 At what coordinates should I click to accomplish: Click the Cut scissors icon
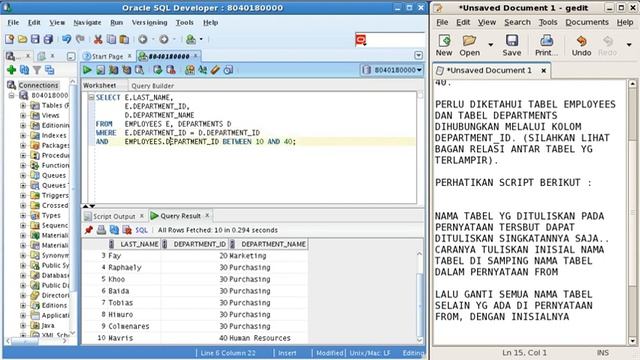pyautogui.click(x=98, y=39)
